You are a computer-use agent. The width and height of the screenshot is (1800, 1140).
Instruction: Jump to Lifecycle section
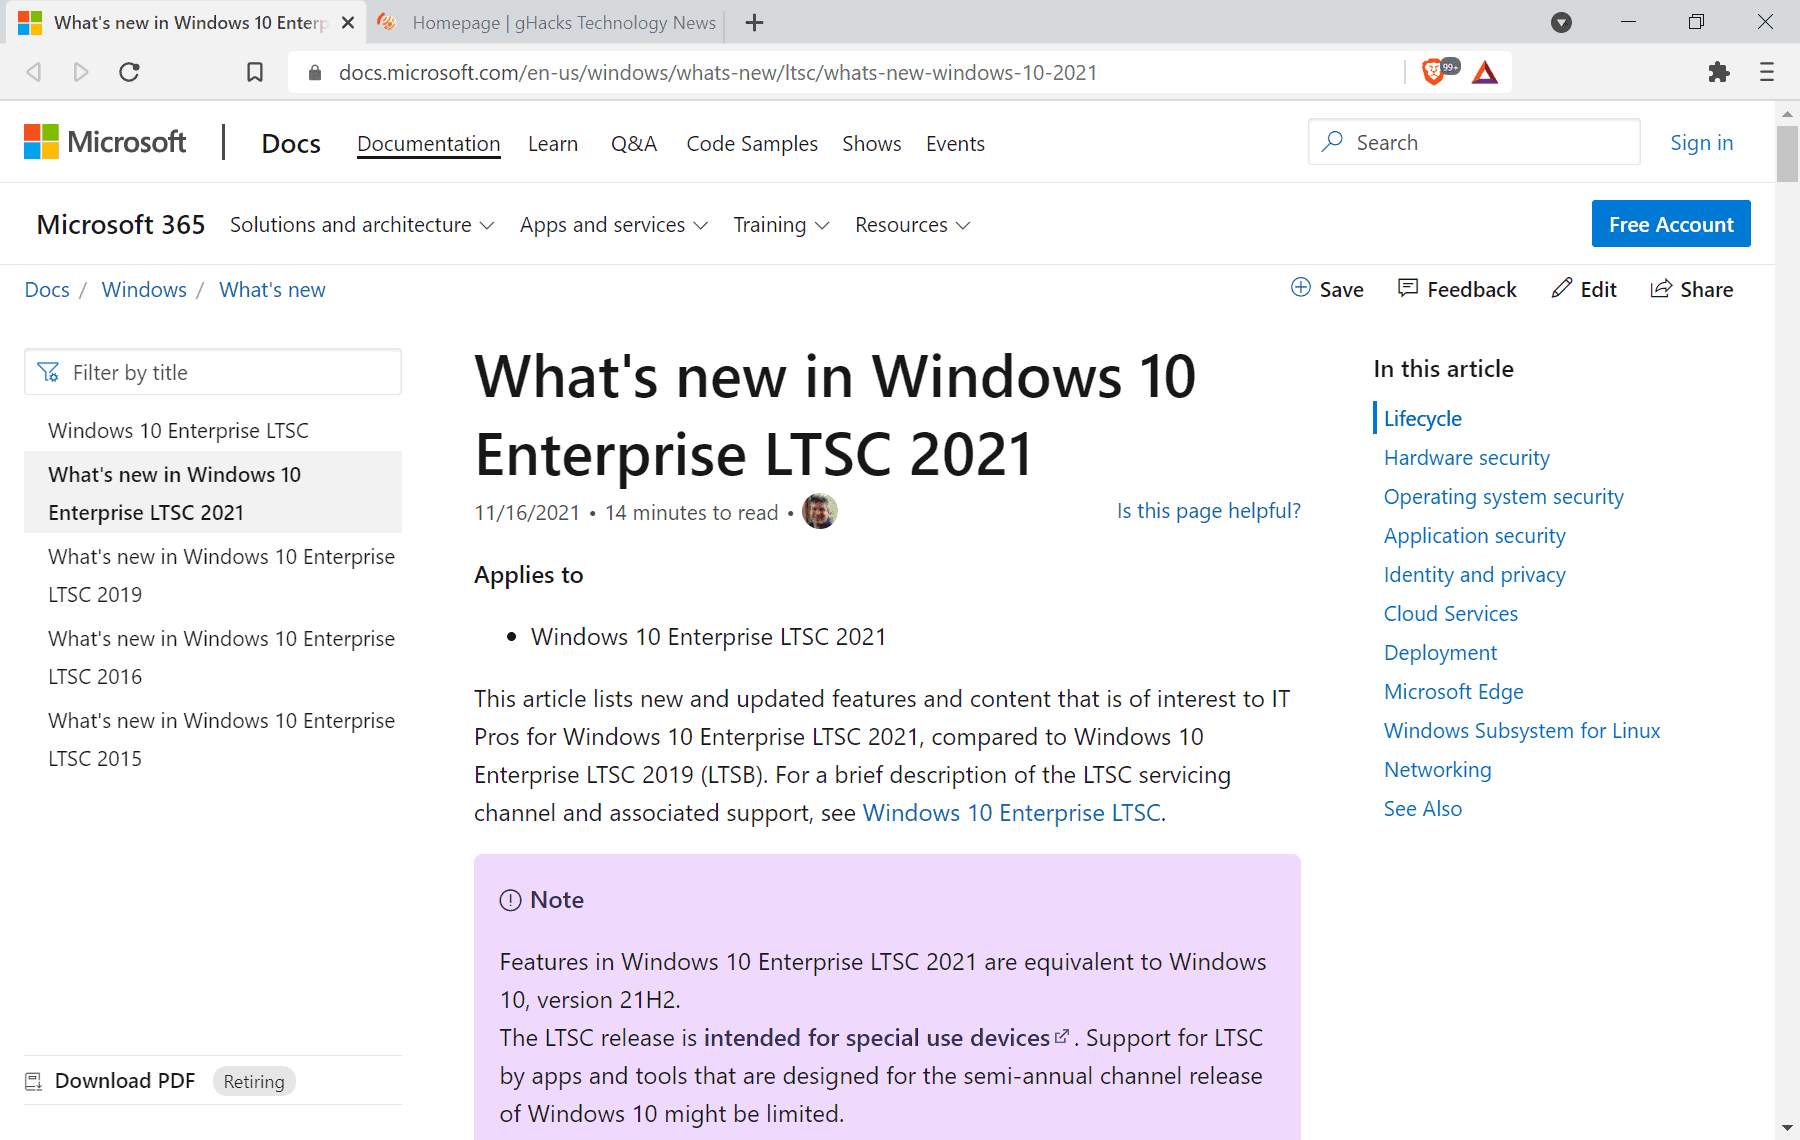point(1422,418)
